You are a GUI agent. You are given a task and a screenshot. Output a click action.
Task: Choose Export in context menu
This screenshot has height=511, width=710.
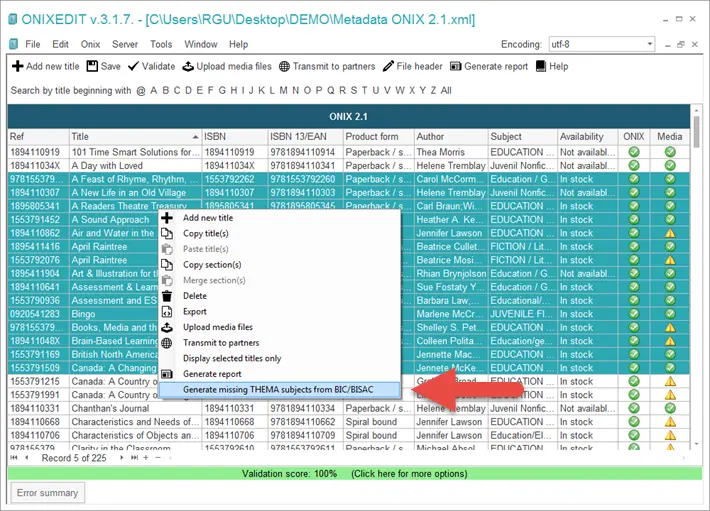pyautogui.click(x=280, y=312)
